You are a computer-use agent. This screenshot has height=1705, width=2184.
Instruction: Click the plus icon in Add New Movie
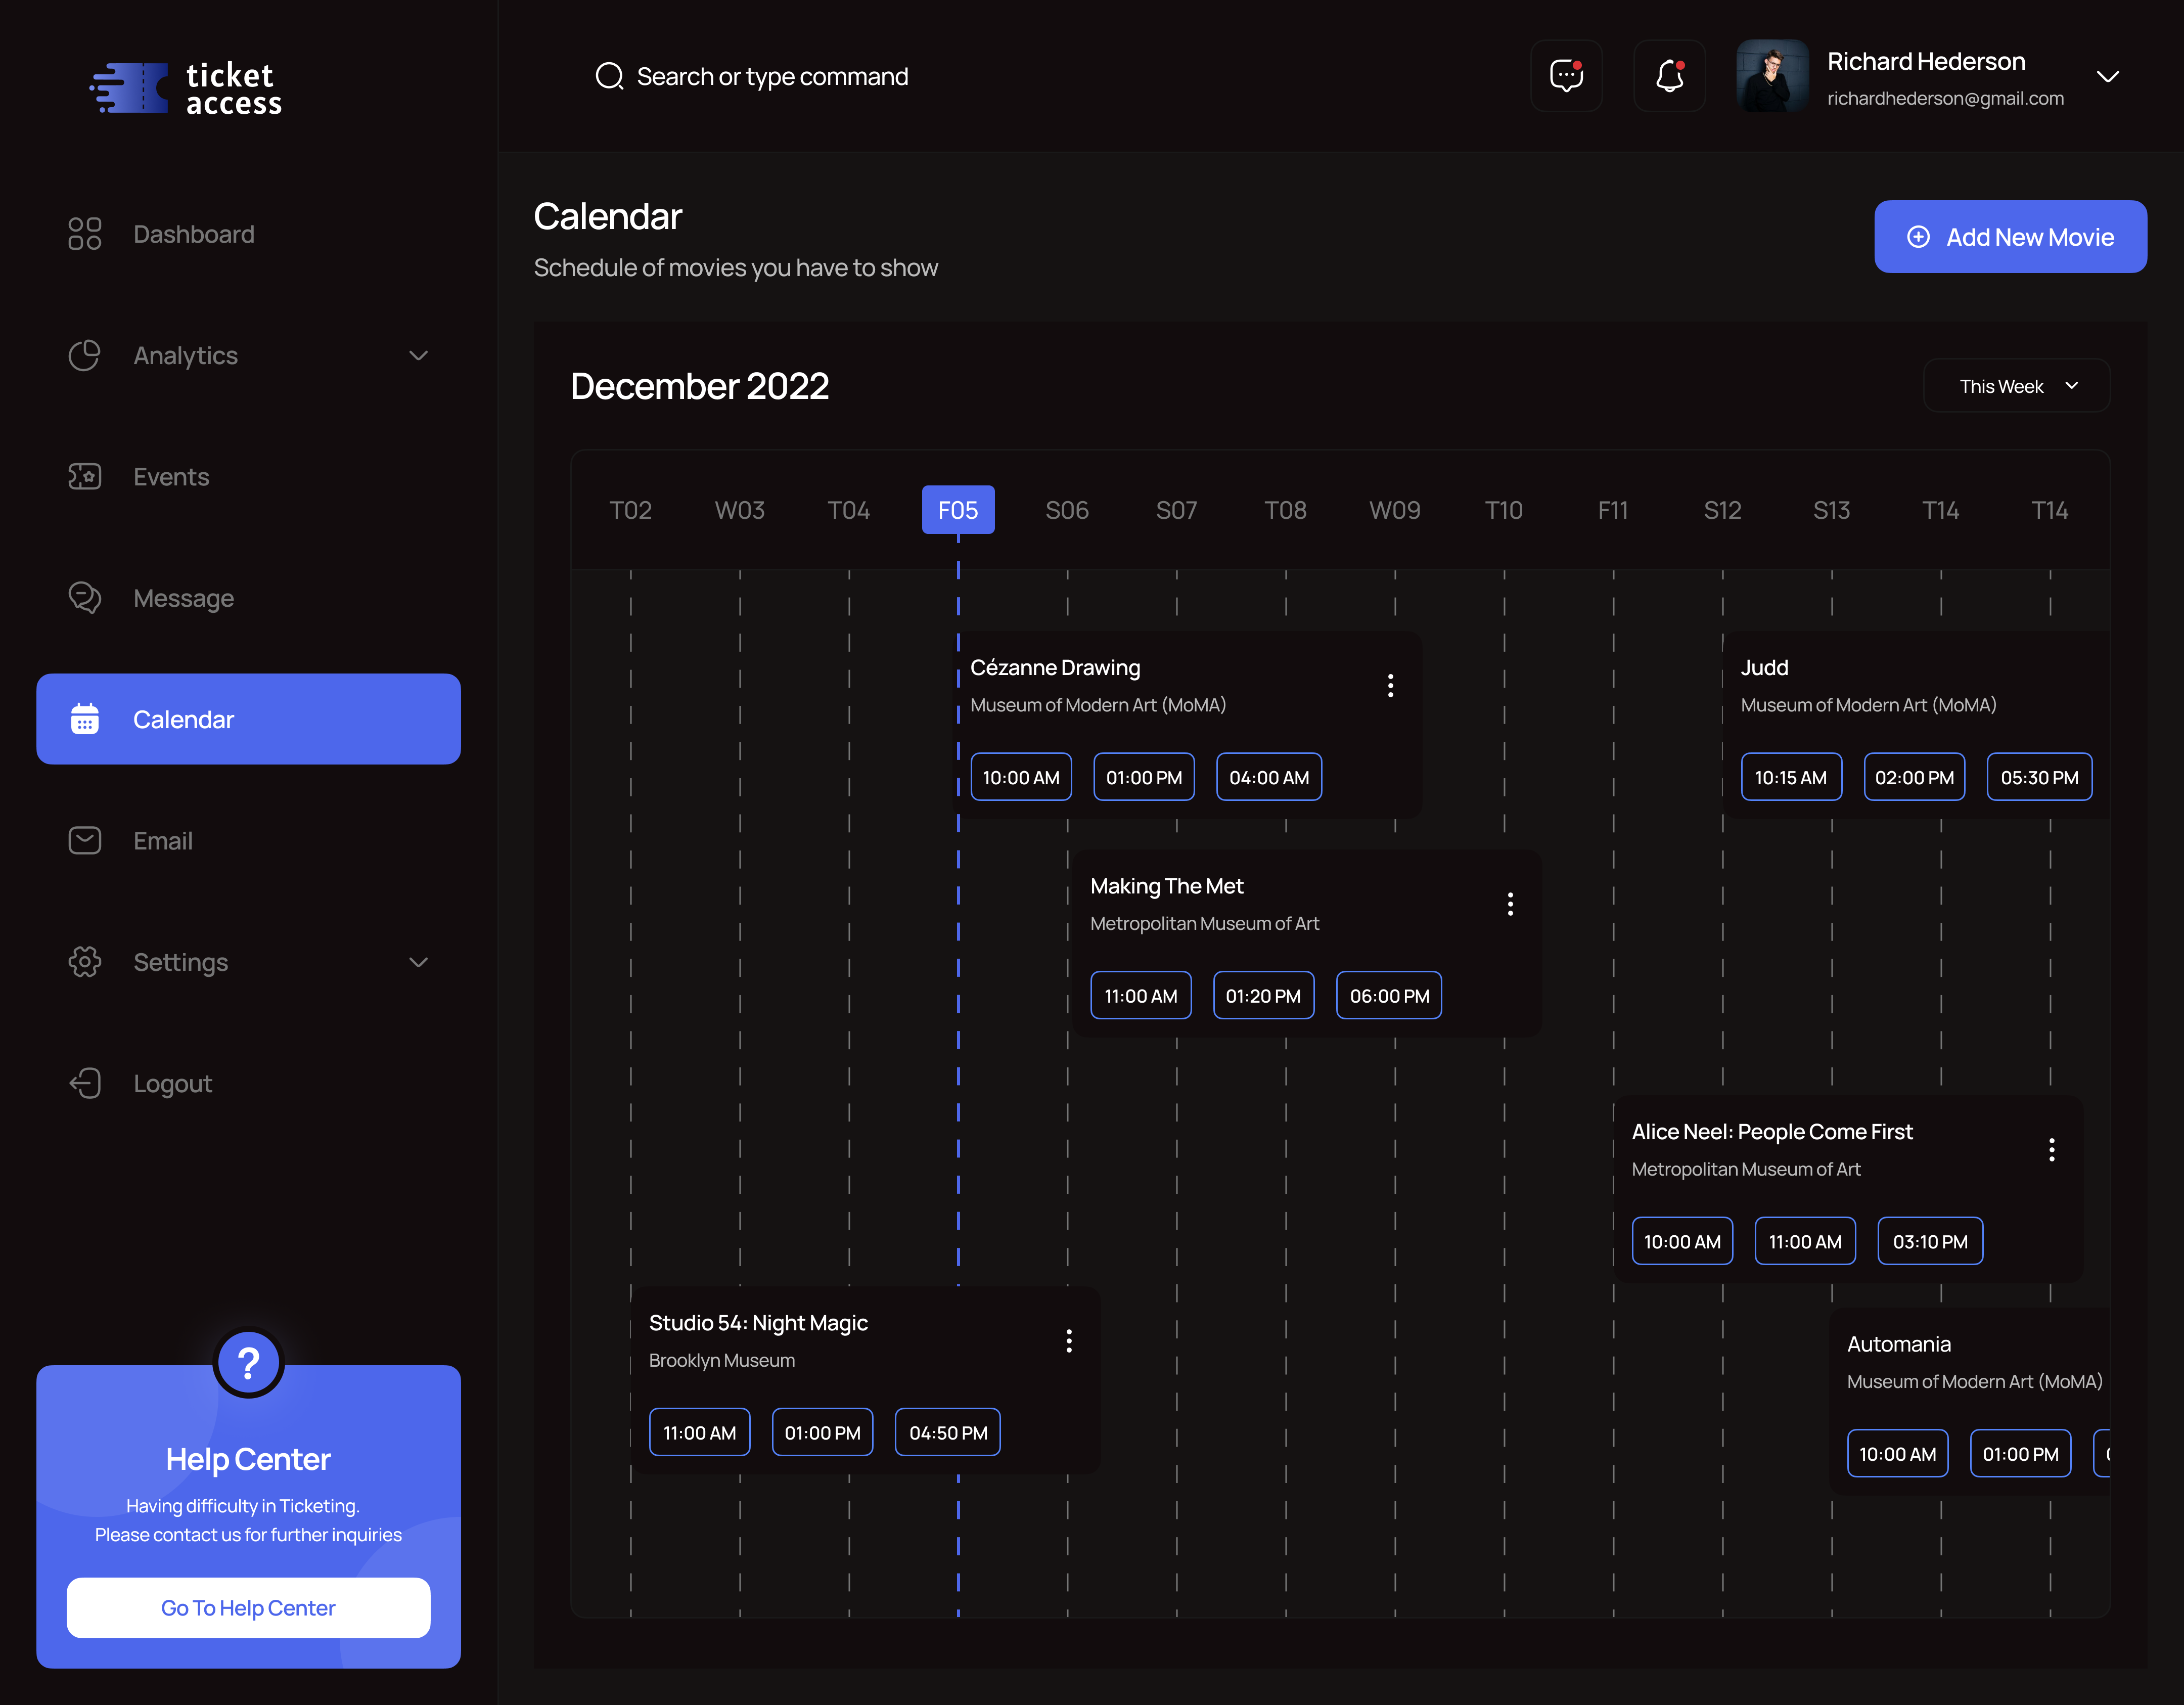point(1918,237)
